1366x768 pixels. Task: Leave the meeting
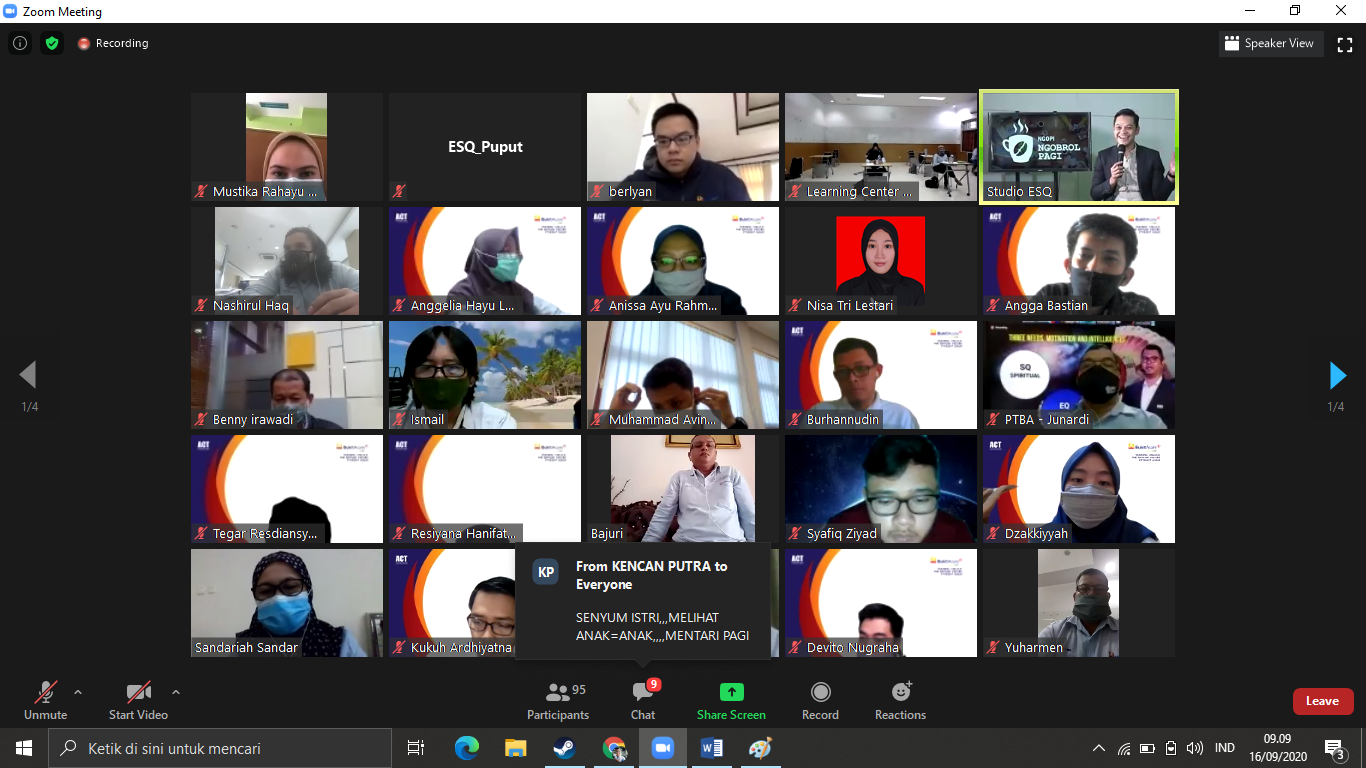click(1322, 701)
